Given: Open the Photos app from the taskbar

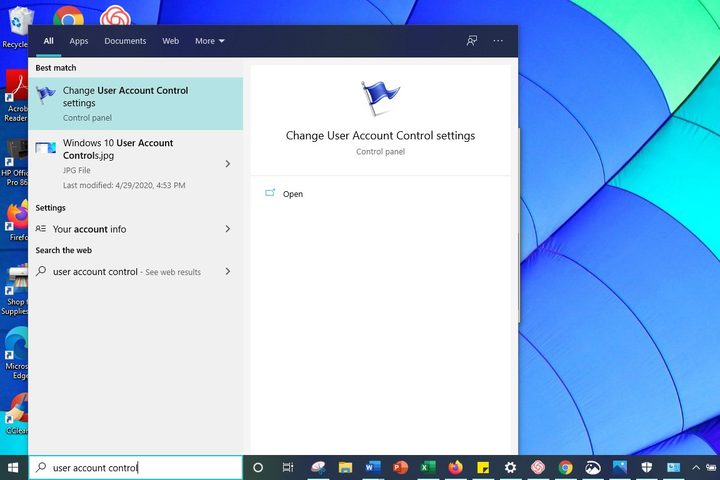Looking at the screenshot, I should (620, 468).
